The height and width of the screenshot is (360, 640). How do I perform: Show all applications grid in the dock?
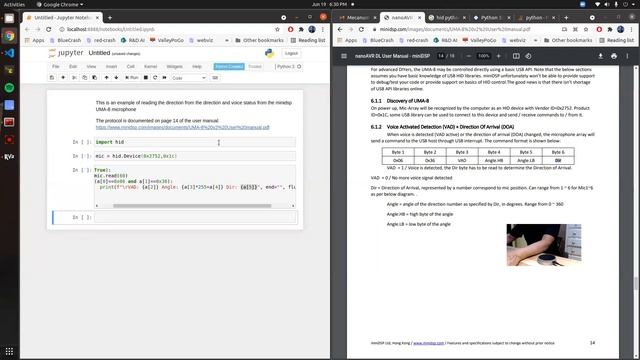tap(9, 351)
